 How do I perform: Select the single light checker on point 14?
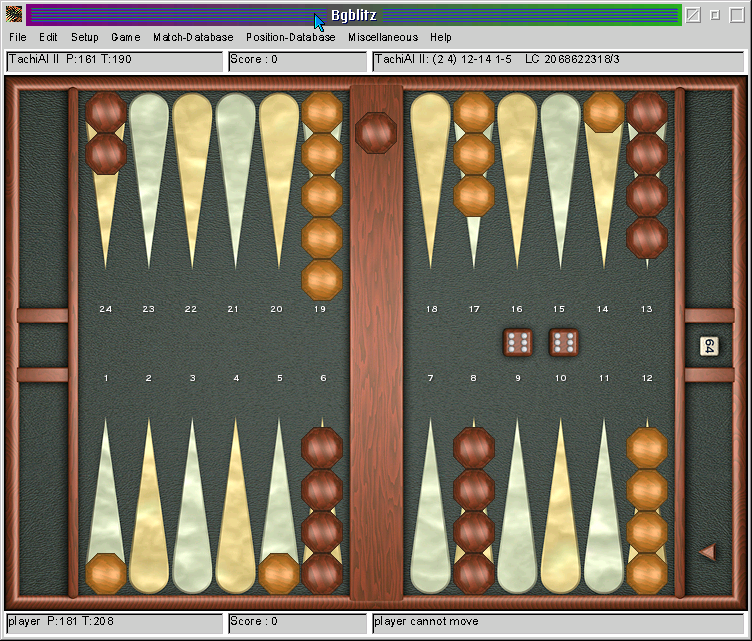coord(604,112)
